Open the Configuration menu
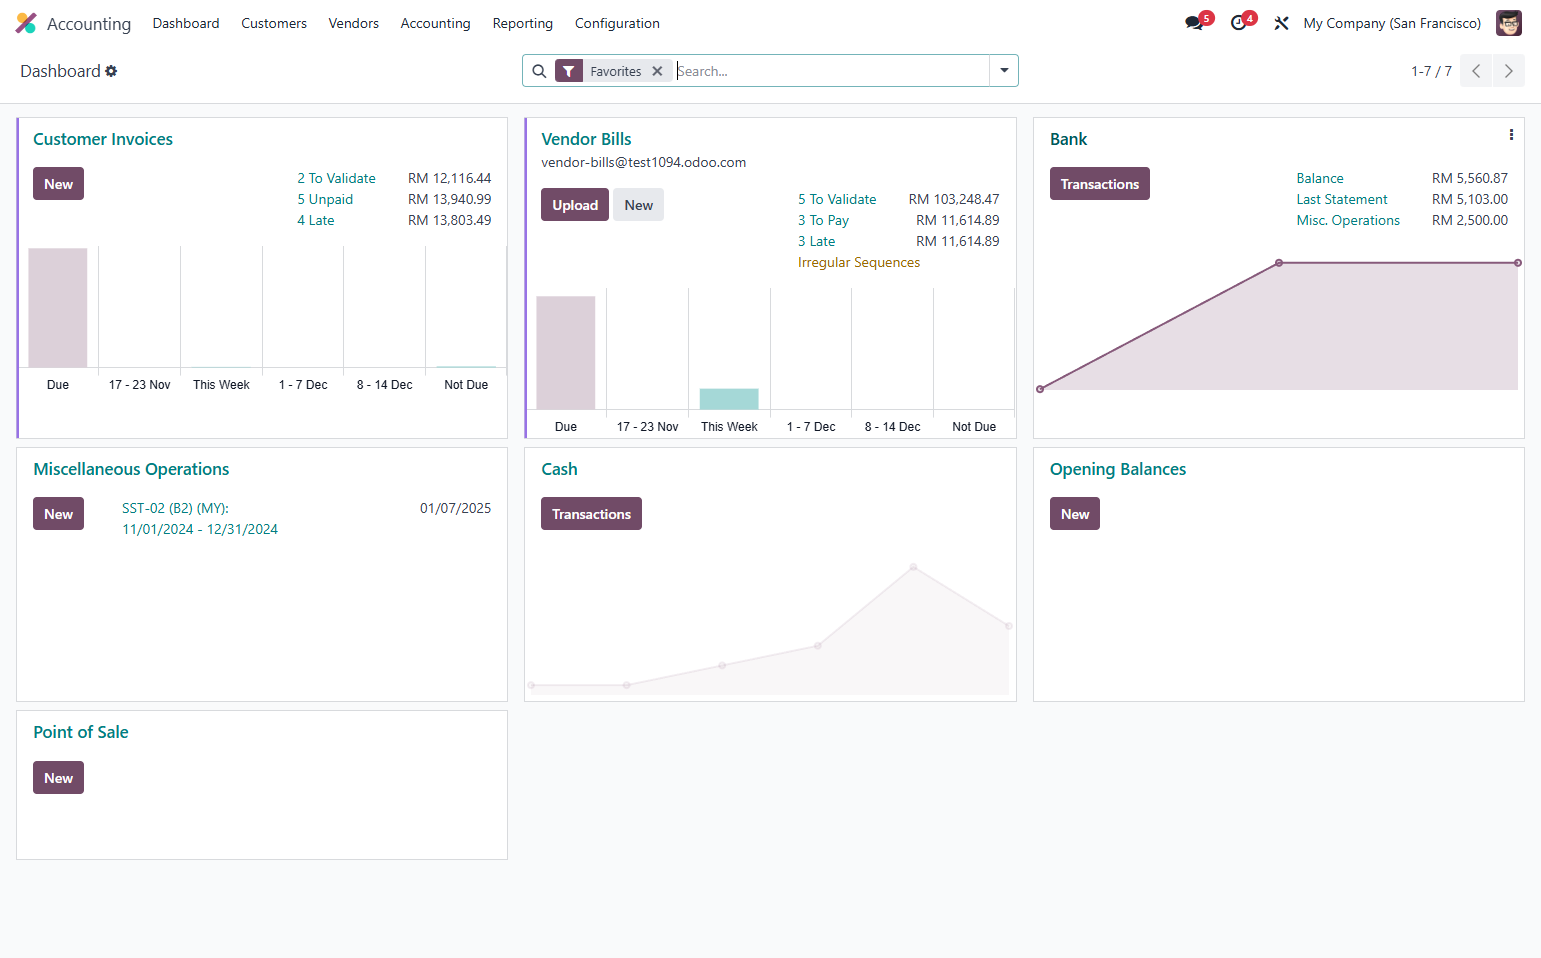The image size is (1541, 958). point(617,23)
